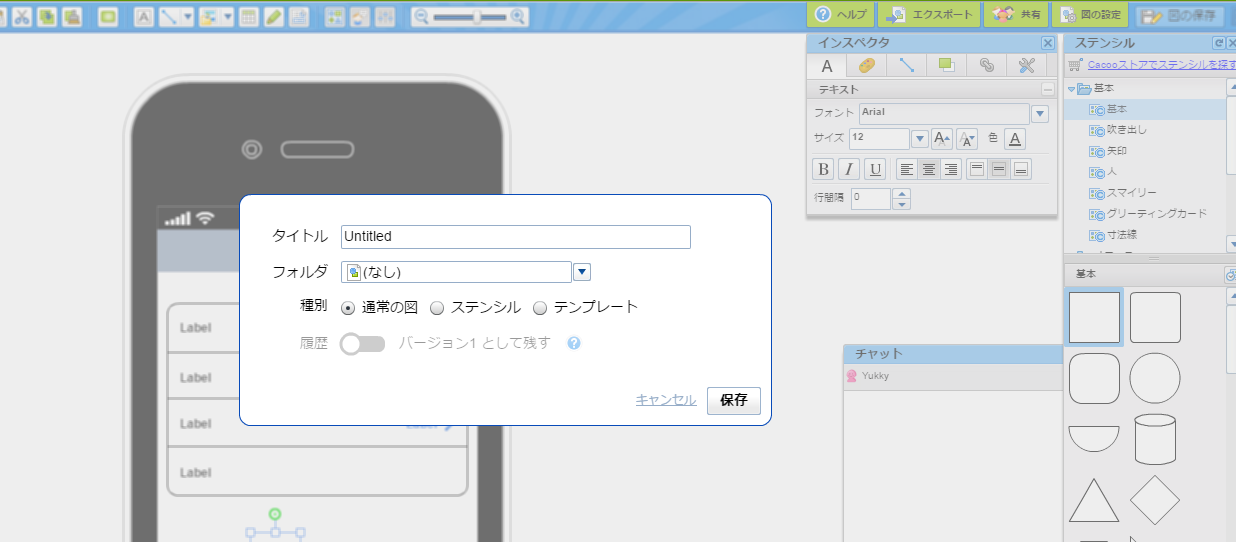
Task: Decrease line spacing stepper down arrow
Action: pos(902,204)
